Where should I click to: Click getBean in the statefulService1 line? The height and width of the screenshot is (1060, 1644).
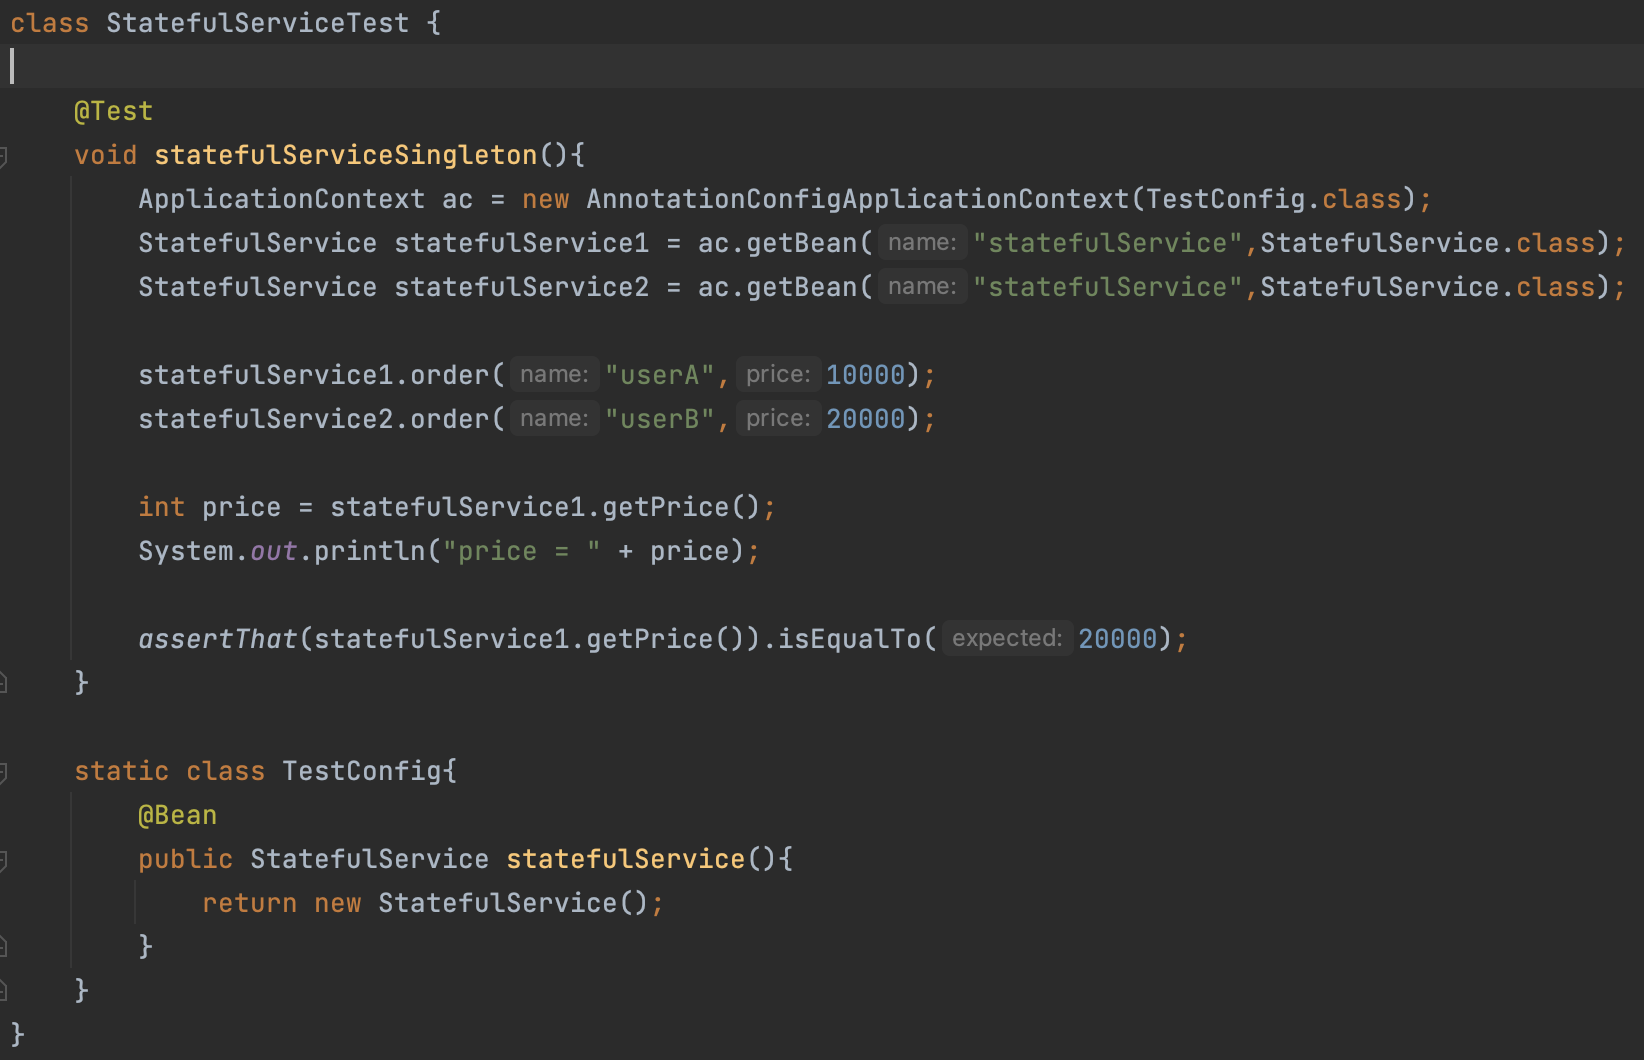801,243
